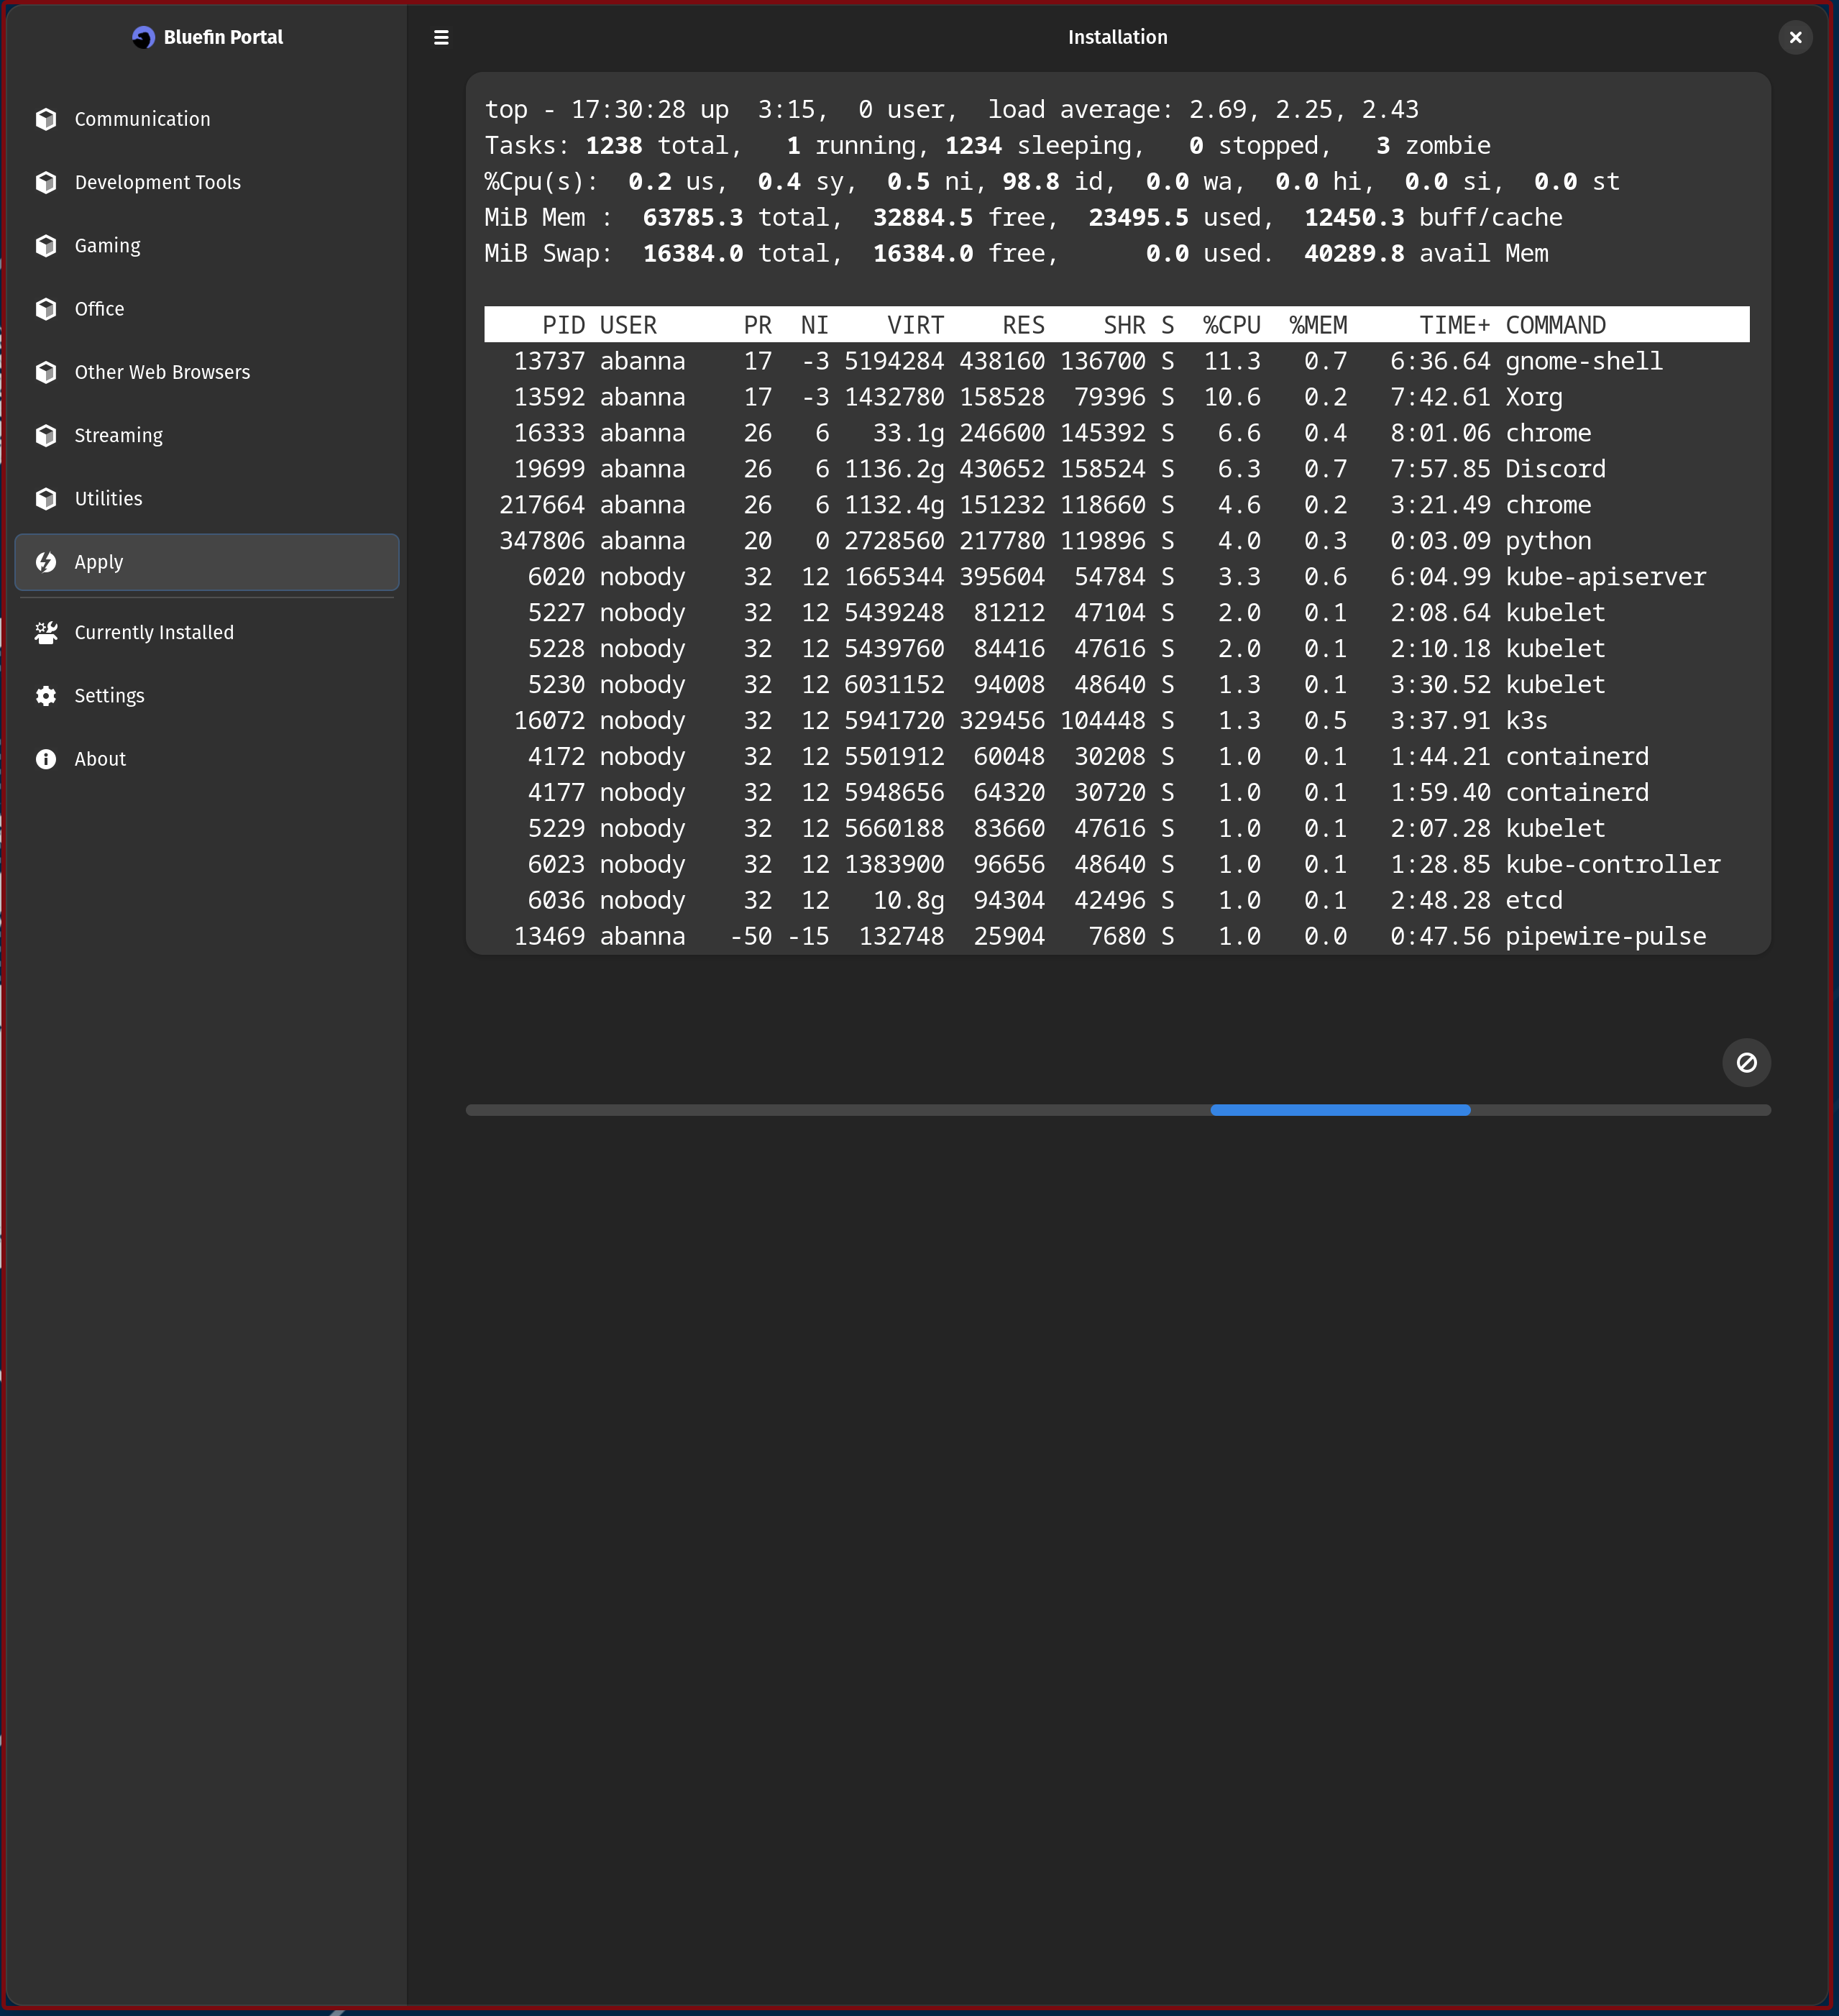The height and width of the screenshot is (2016, 1839).
Task: Click the lightning bolt Apply icon
Action: click(46, 562)
